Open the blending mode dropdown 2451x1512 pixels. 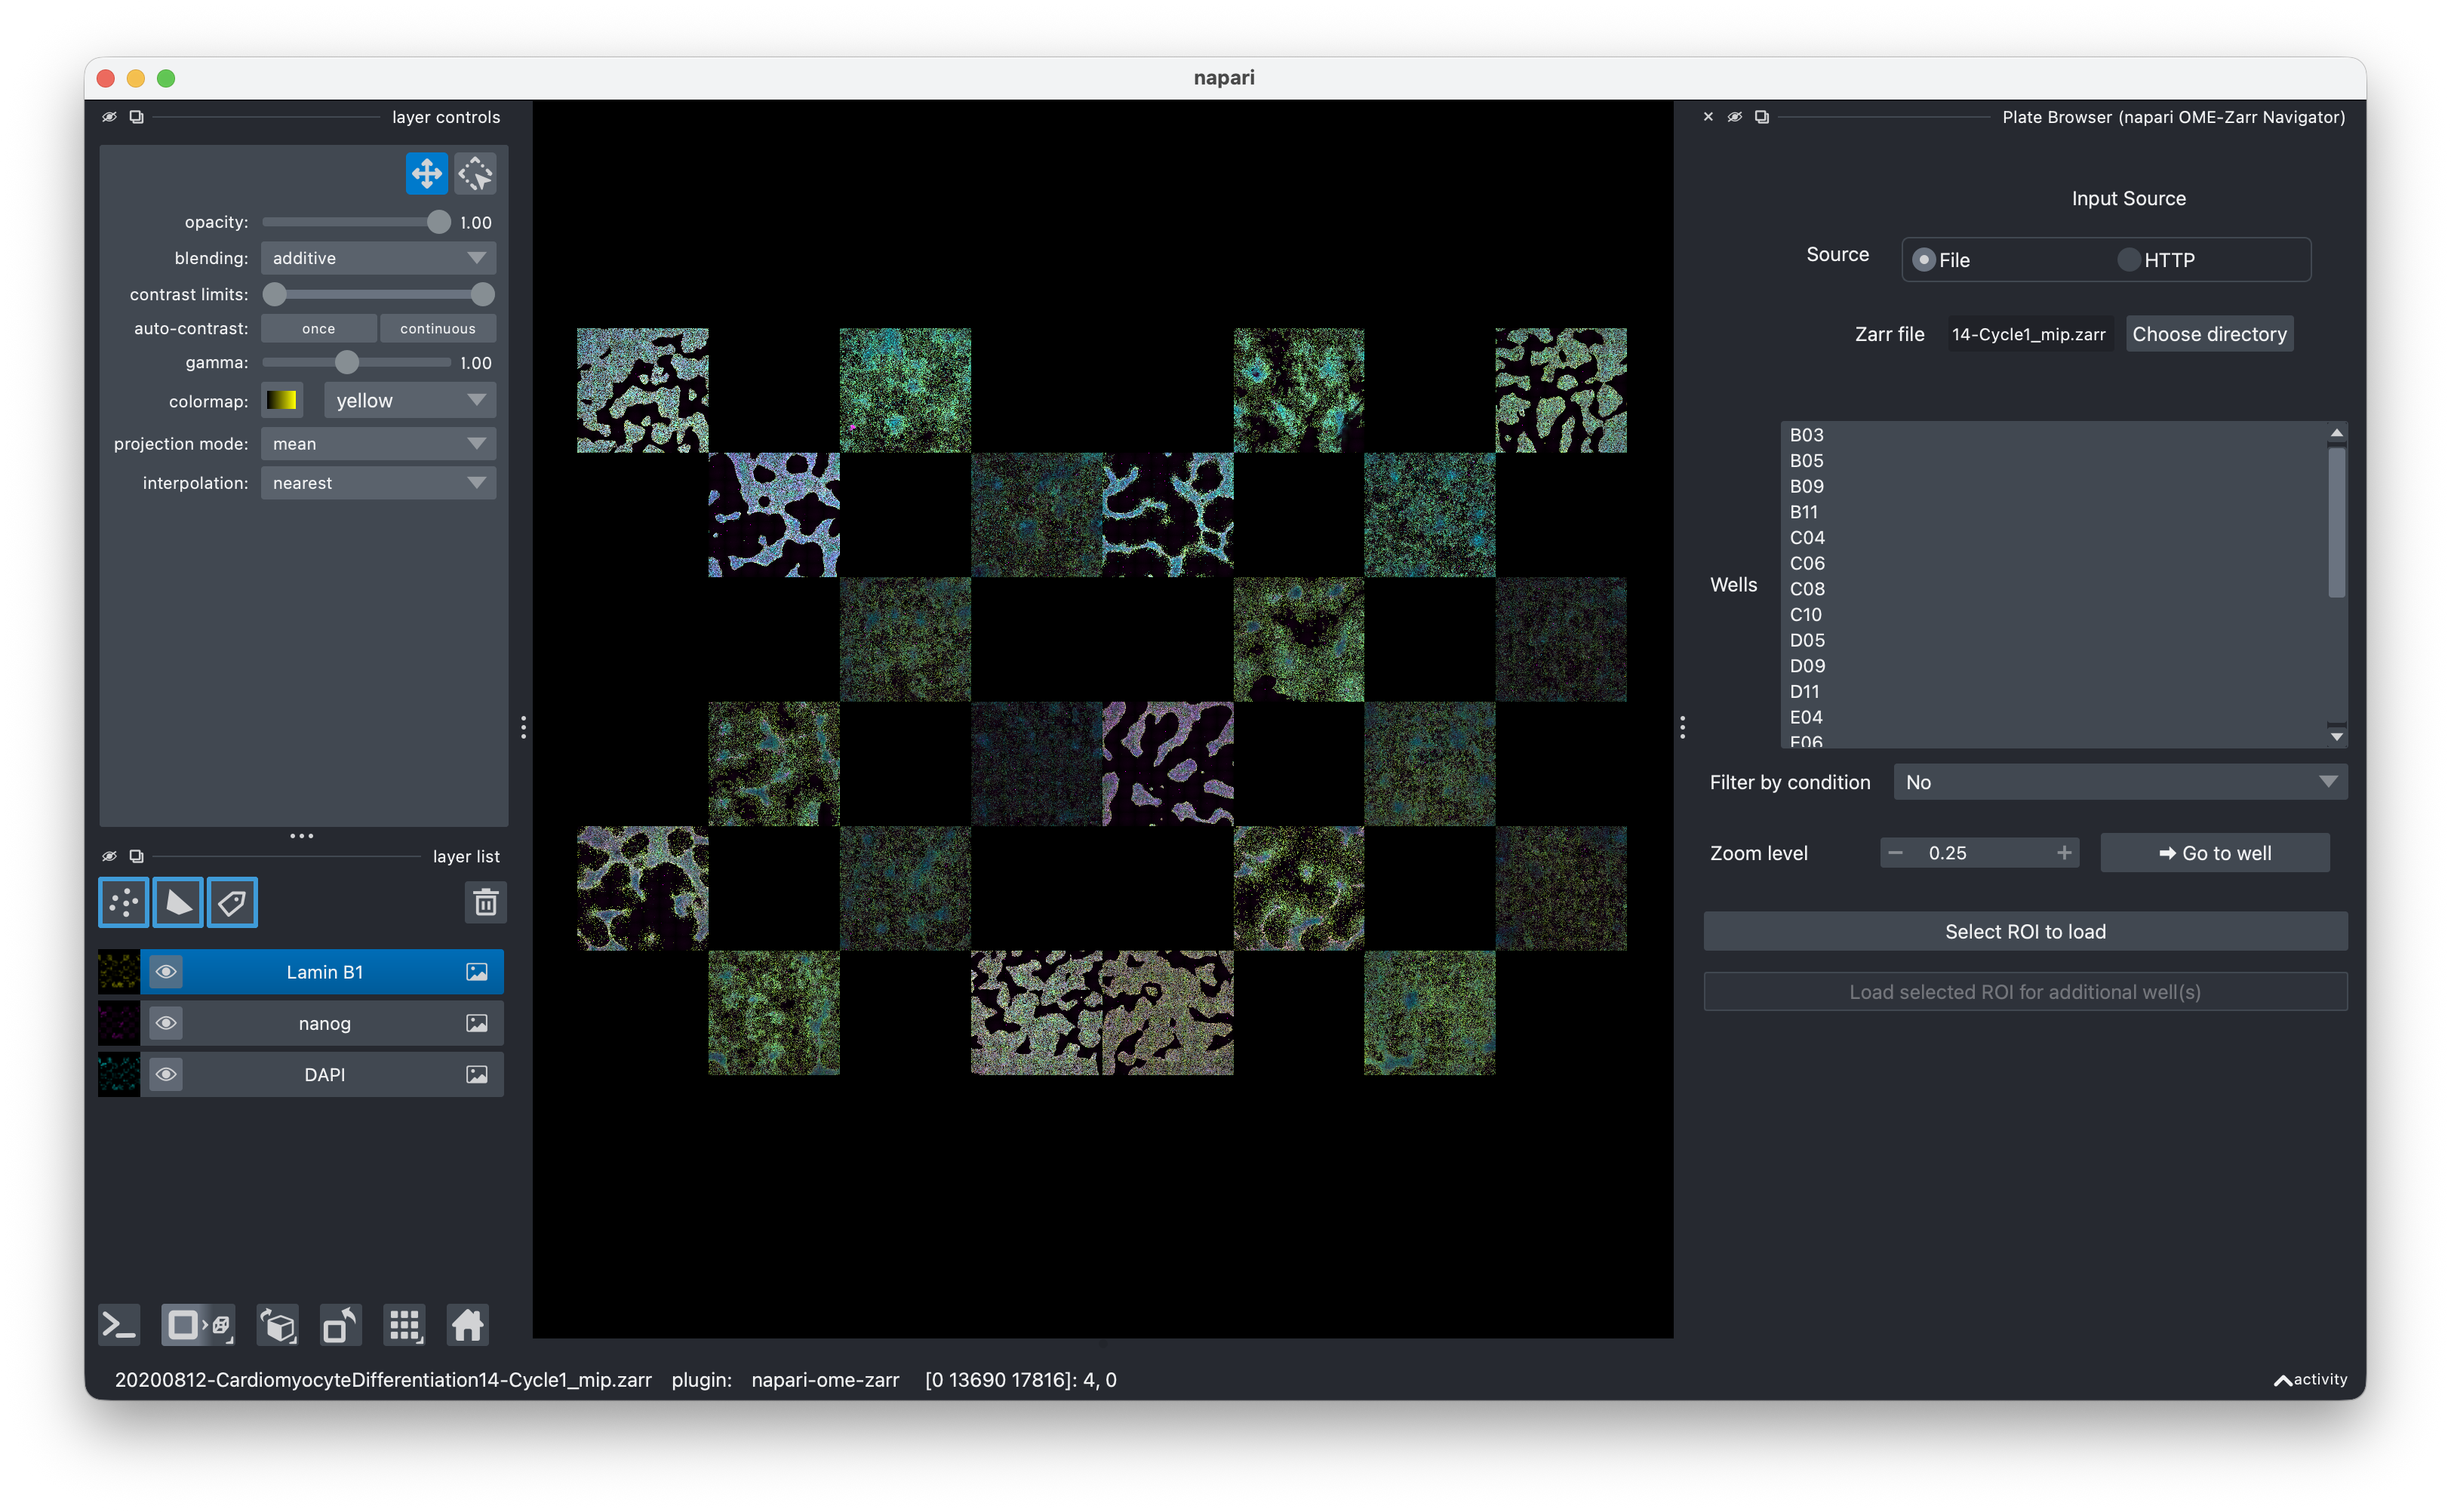point(378,258)
